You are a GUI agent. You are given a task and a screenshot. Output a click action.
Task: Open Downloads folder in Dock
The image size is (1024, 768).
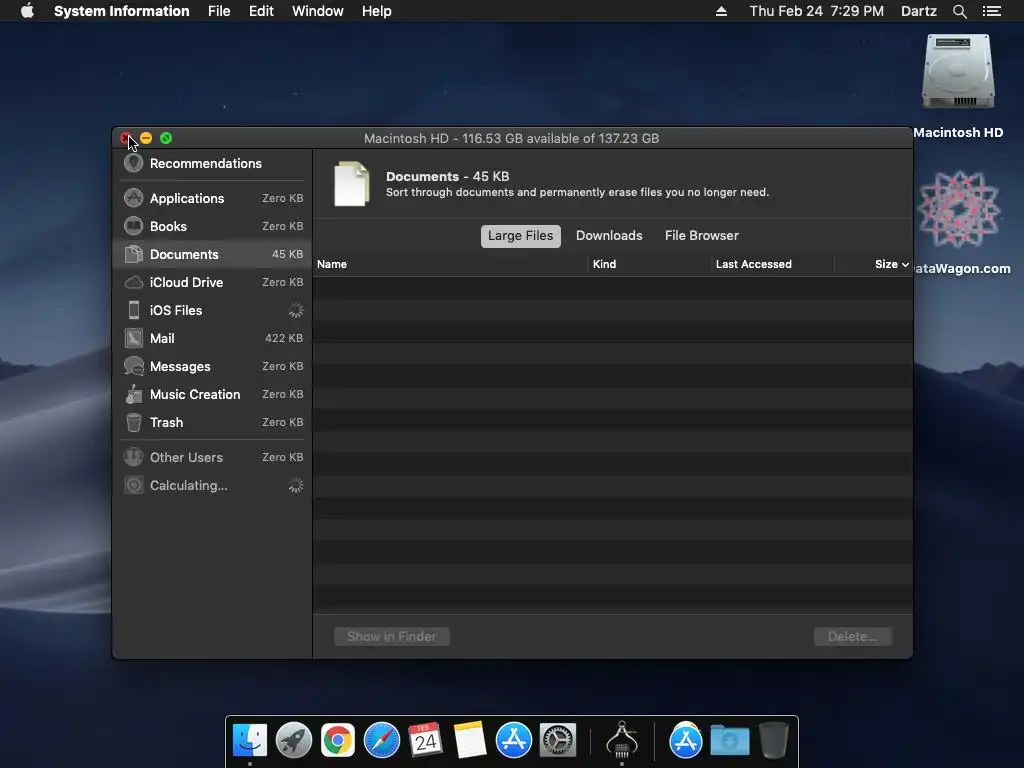(729, 740)
